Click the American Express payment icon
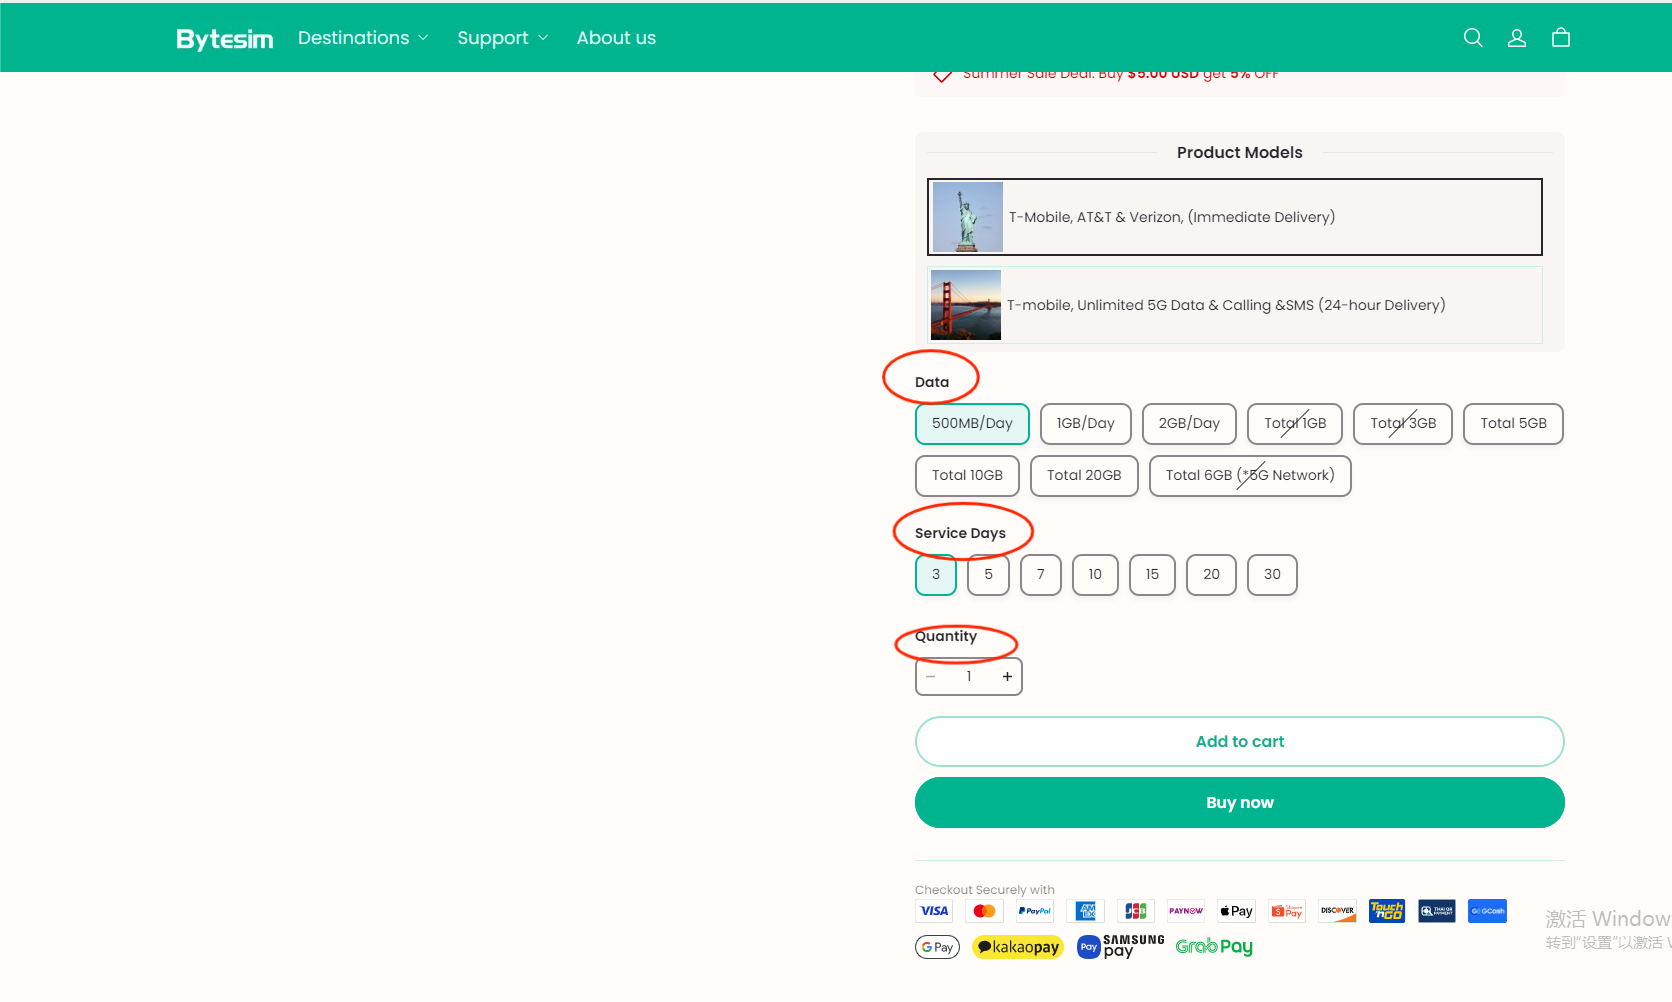 pos(1086,911)
